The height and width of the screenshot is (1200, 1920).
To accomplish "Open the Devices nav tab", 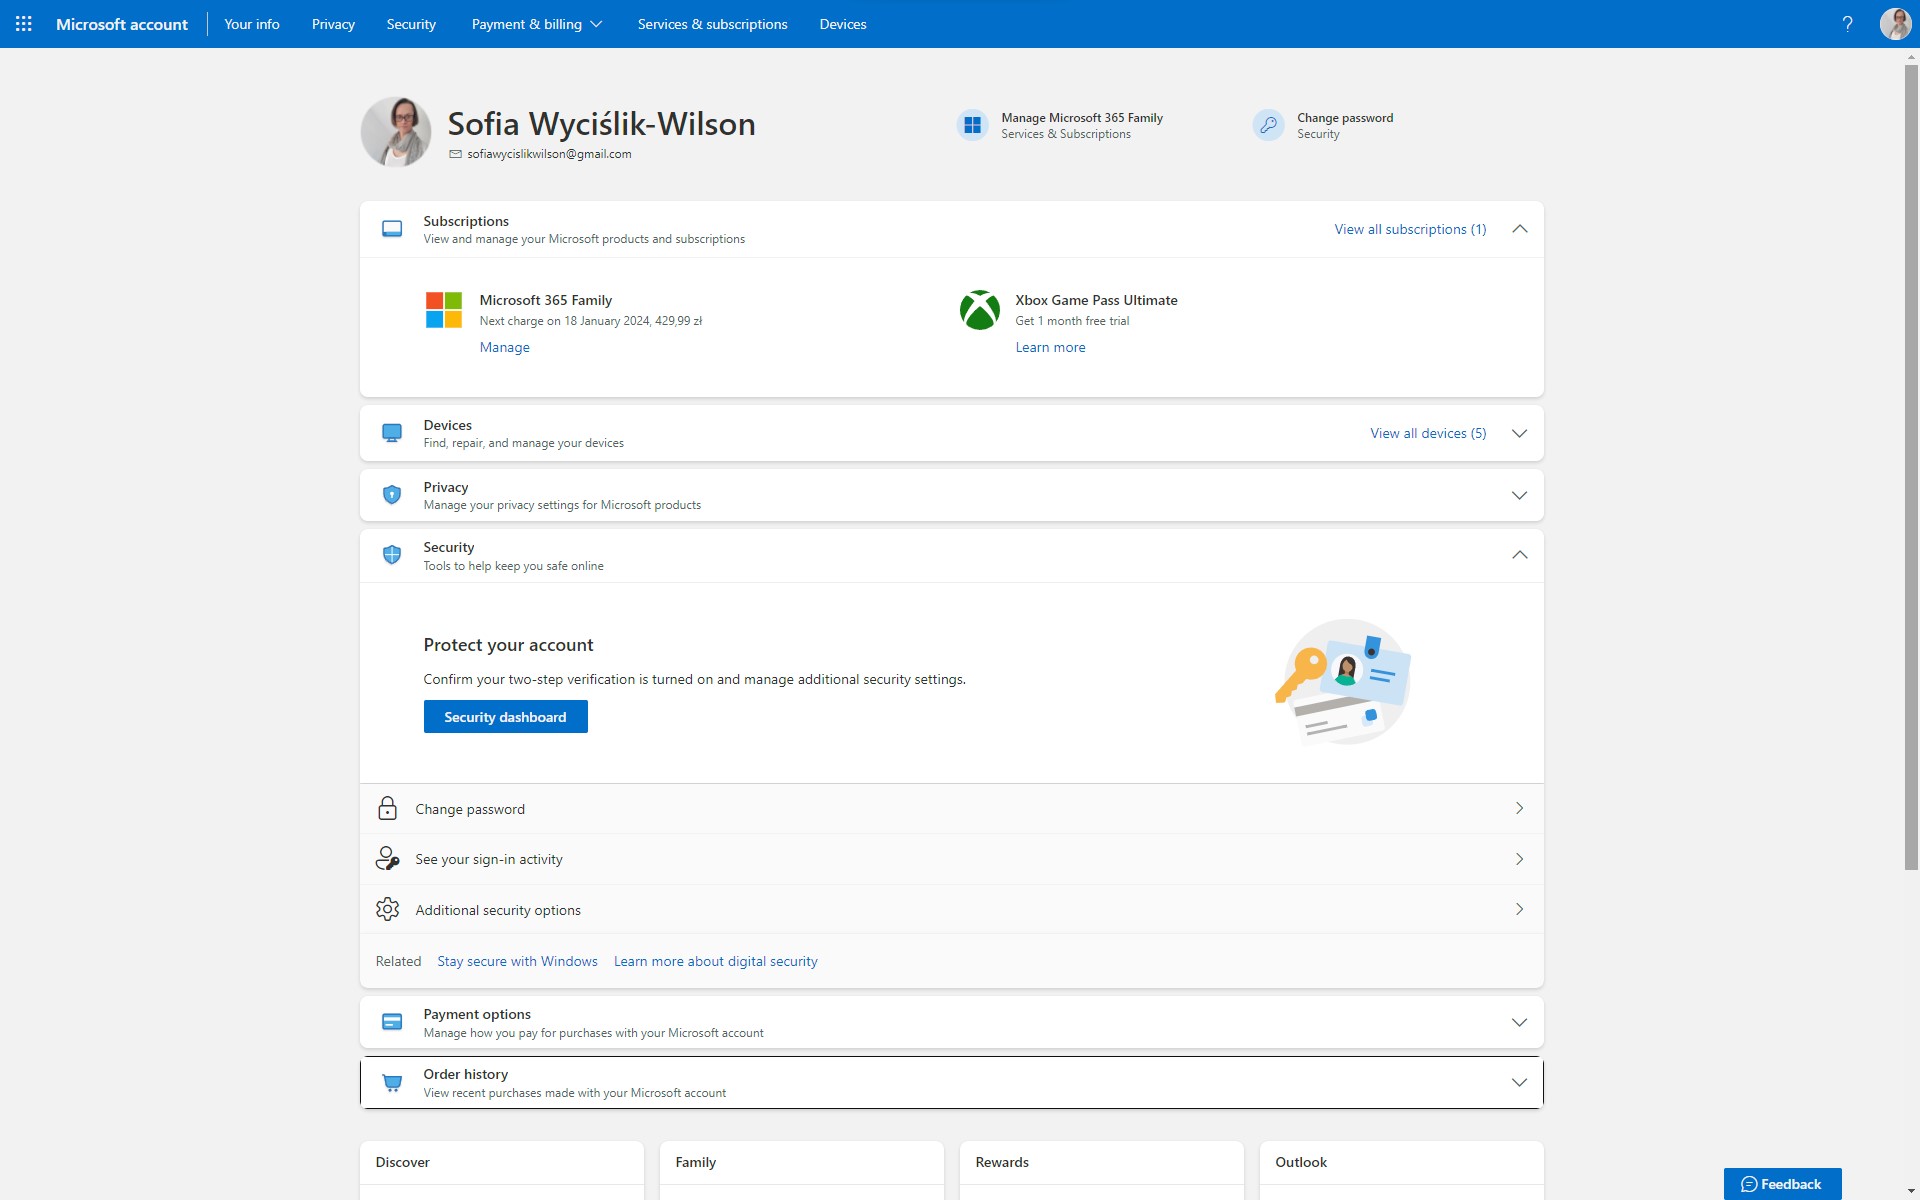I will (843, 24).
